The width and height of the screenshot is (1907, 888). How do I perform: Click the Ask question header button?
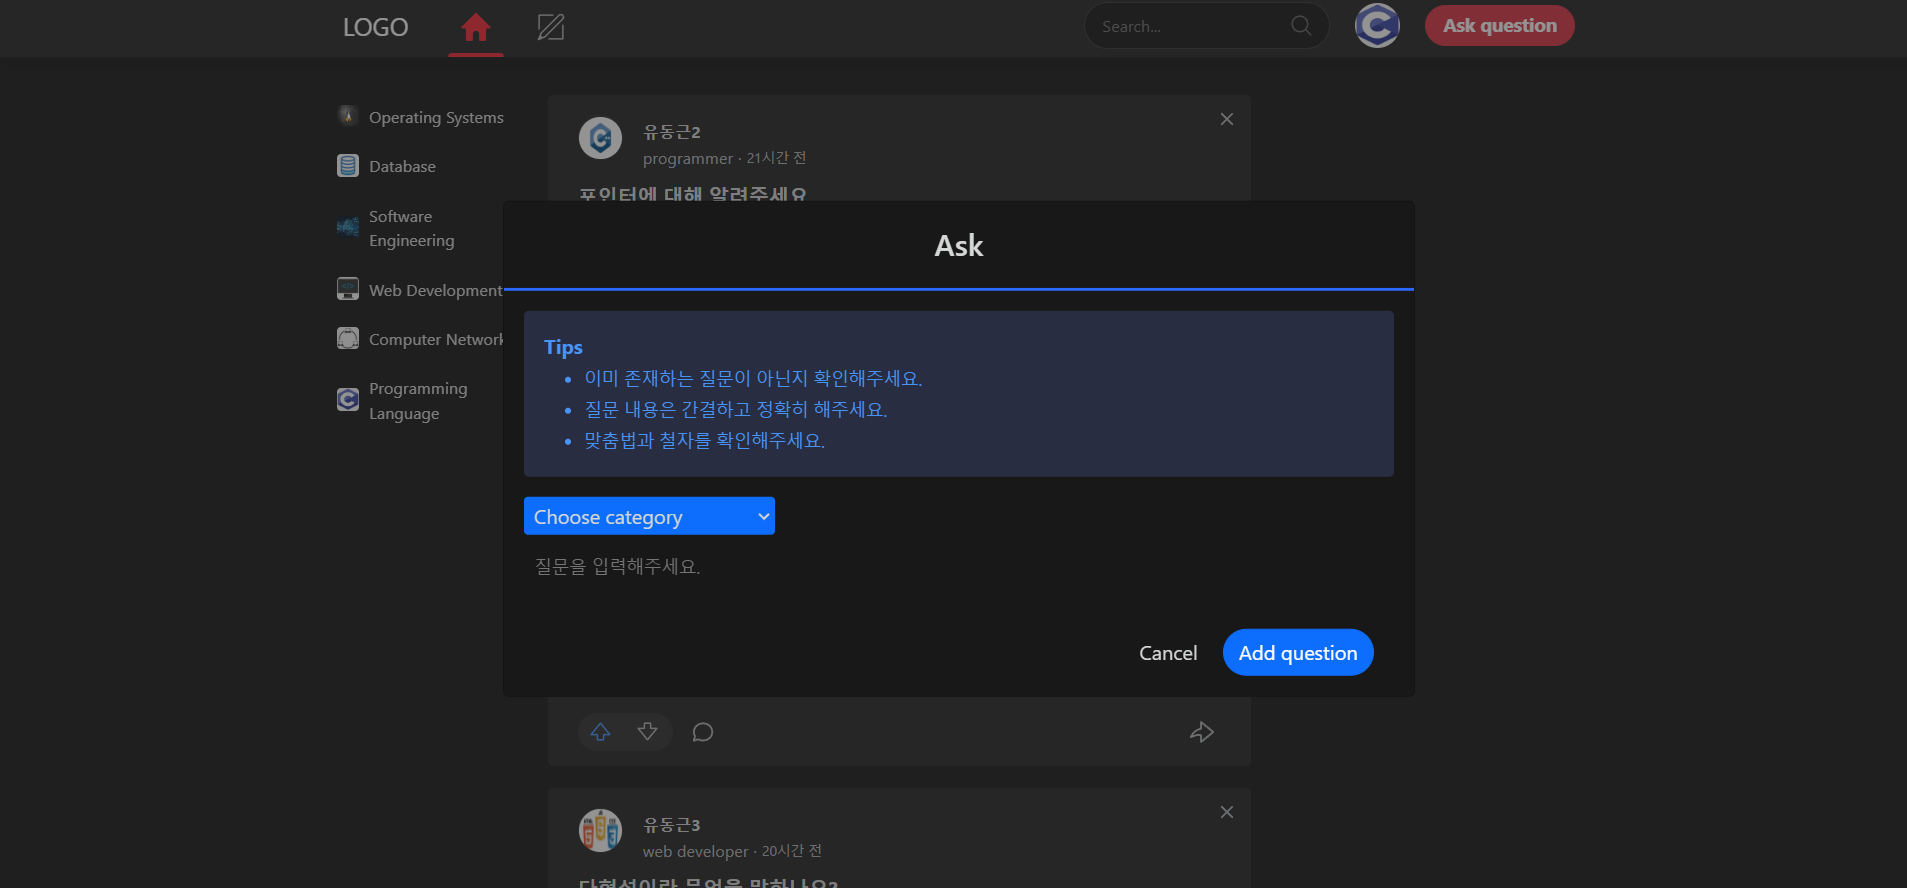click(x=1499, y=26)
